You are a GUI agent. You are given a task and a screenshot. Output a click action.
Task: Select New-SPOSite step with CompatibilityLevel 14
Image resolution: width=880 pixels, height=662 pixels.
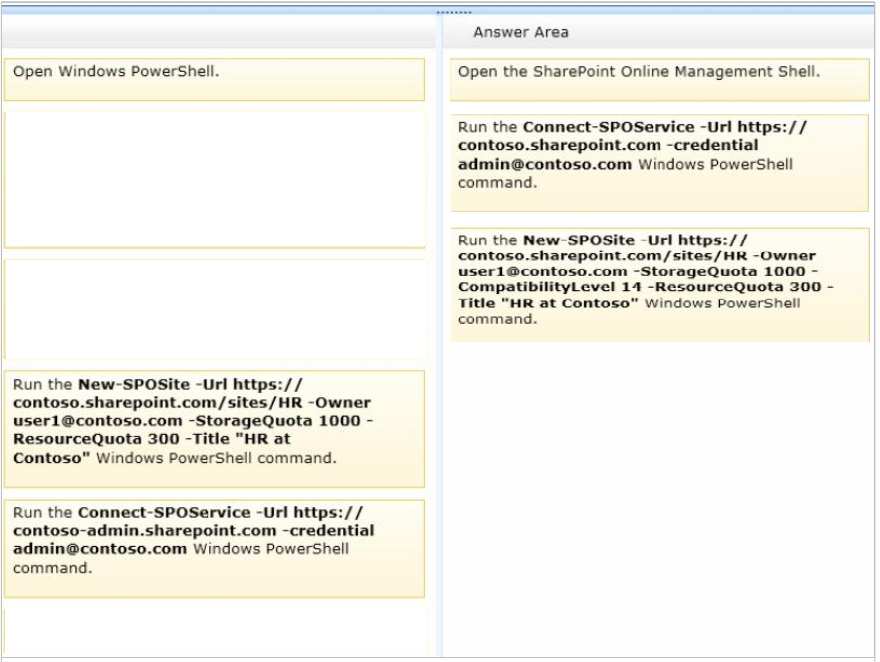click(659, 284)
